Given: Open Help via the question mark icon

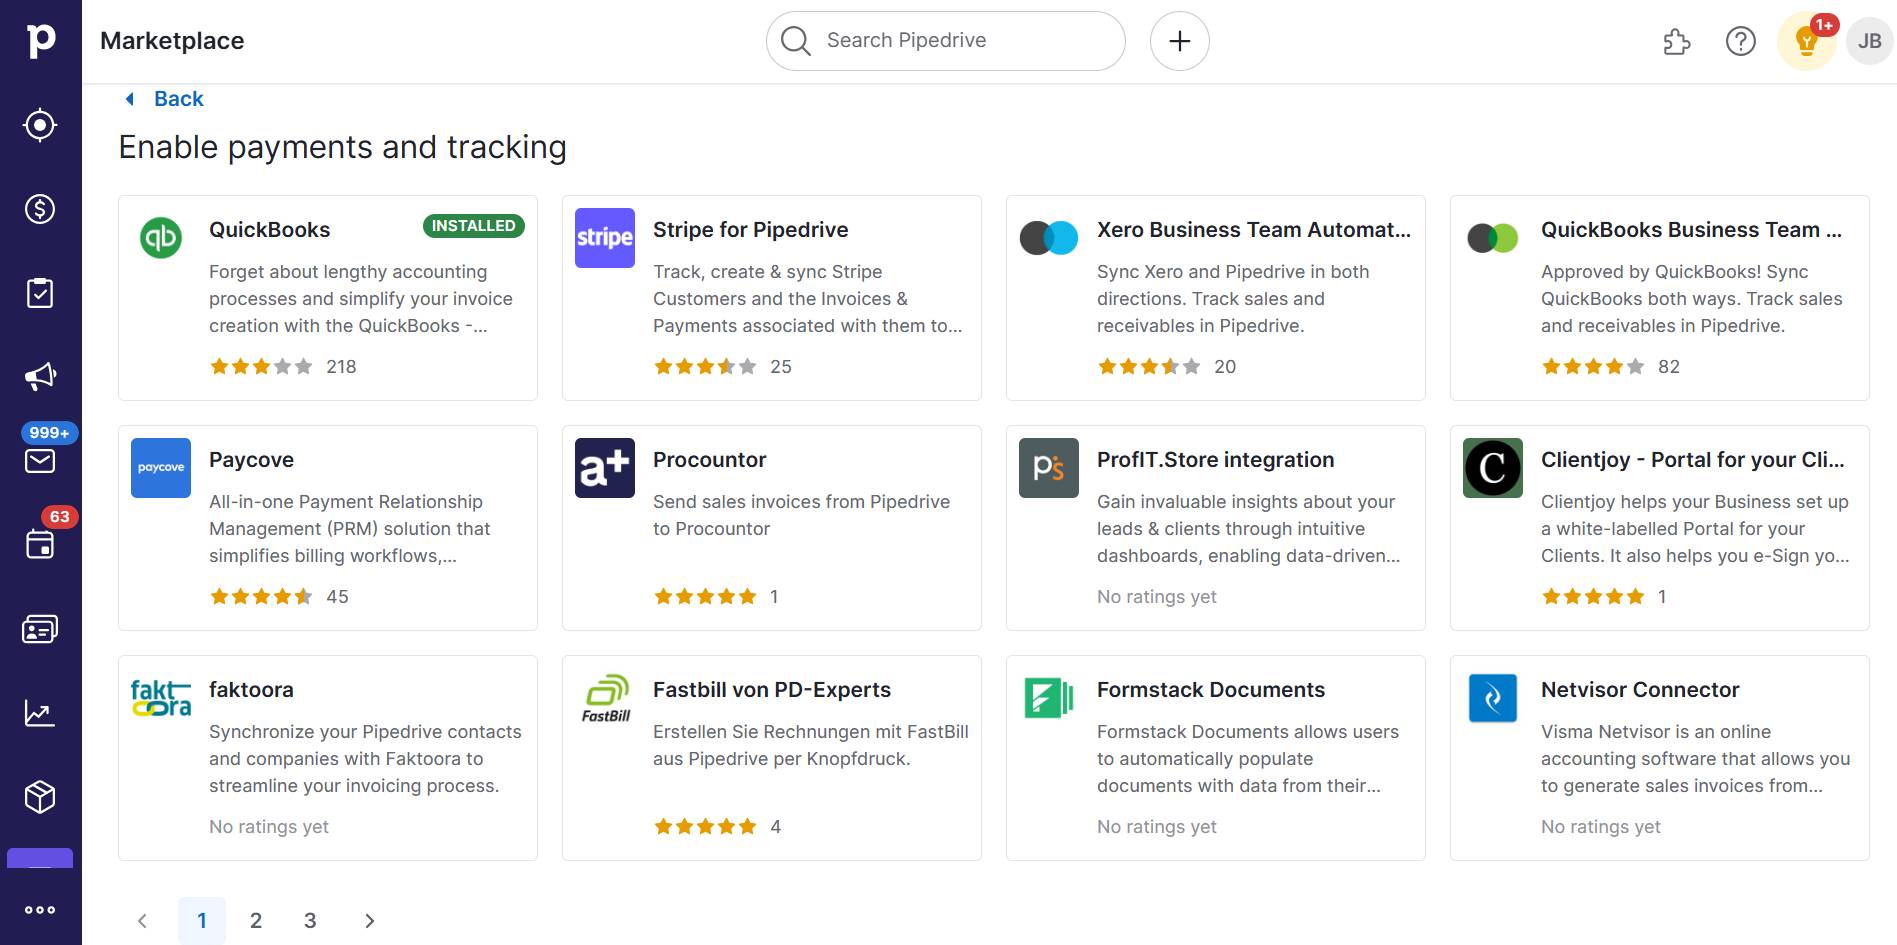Looking at the screenshot, I should pos(1740,42).
